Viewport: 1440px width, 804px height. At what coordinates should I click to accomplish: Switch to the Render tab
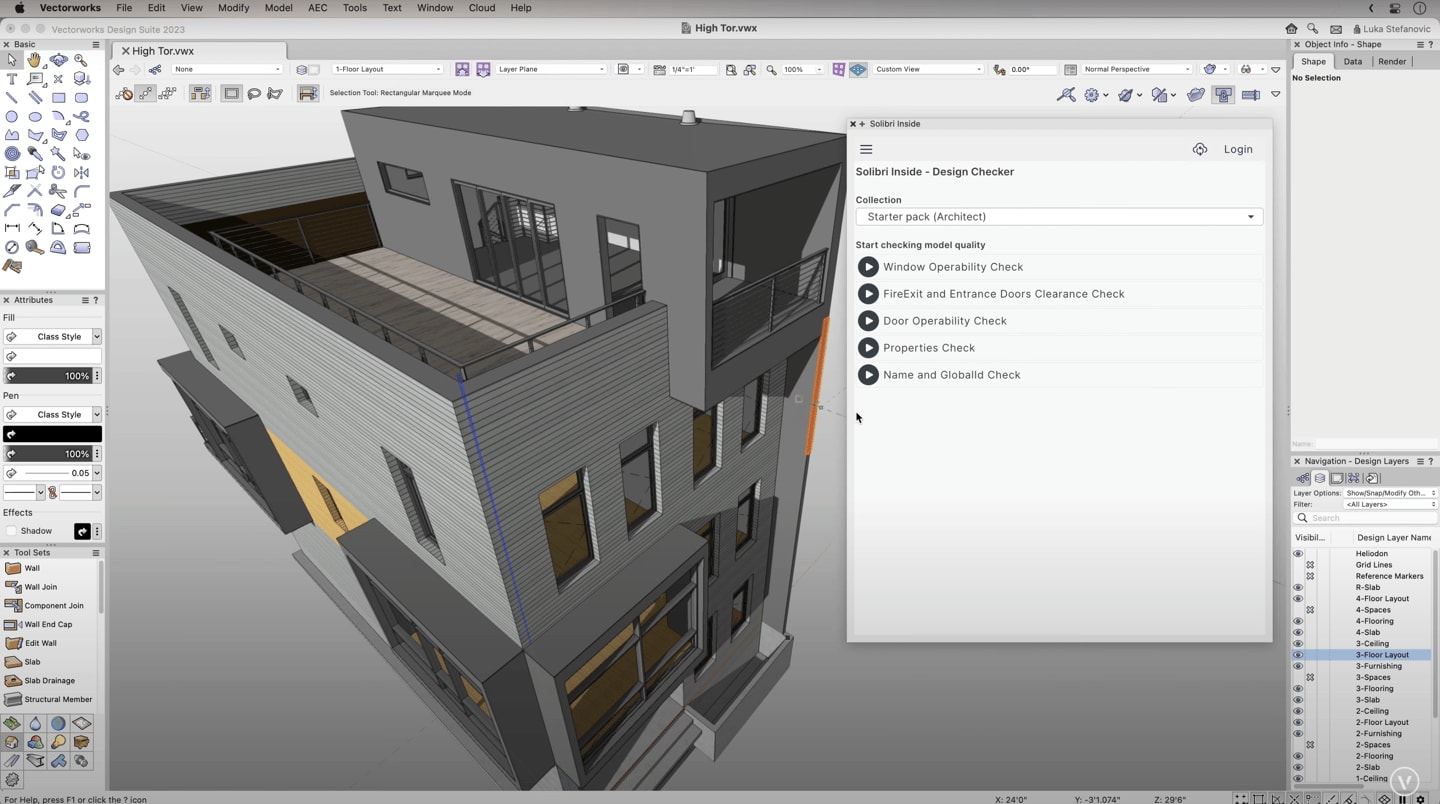point(1391,62)
